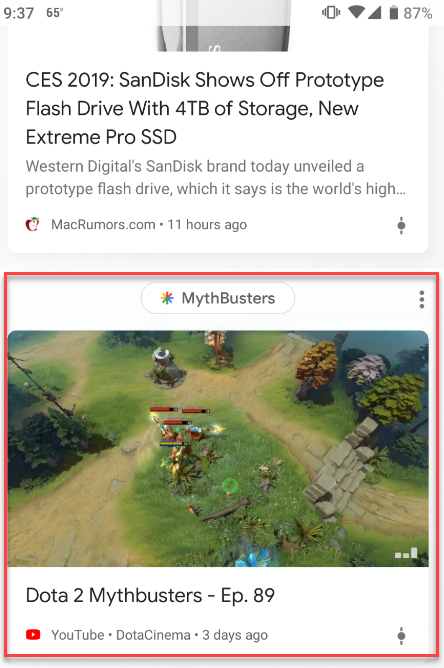Click the colorful asterisk icon beside MythBusters

point(167,298)
